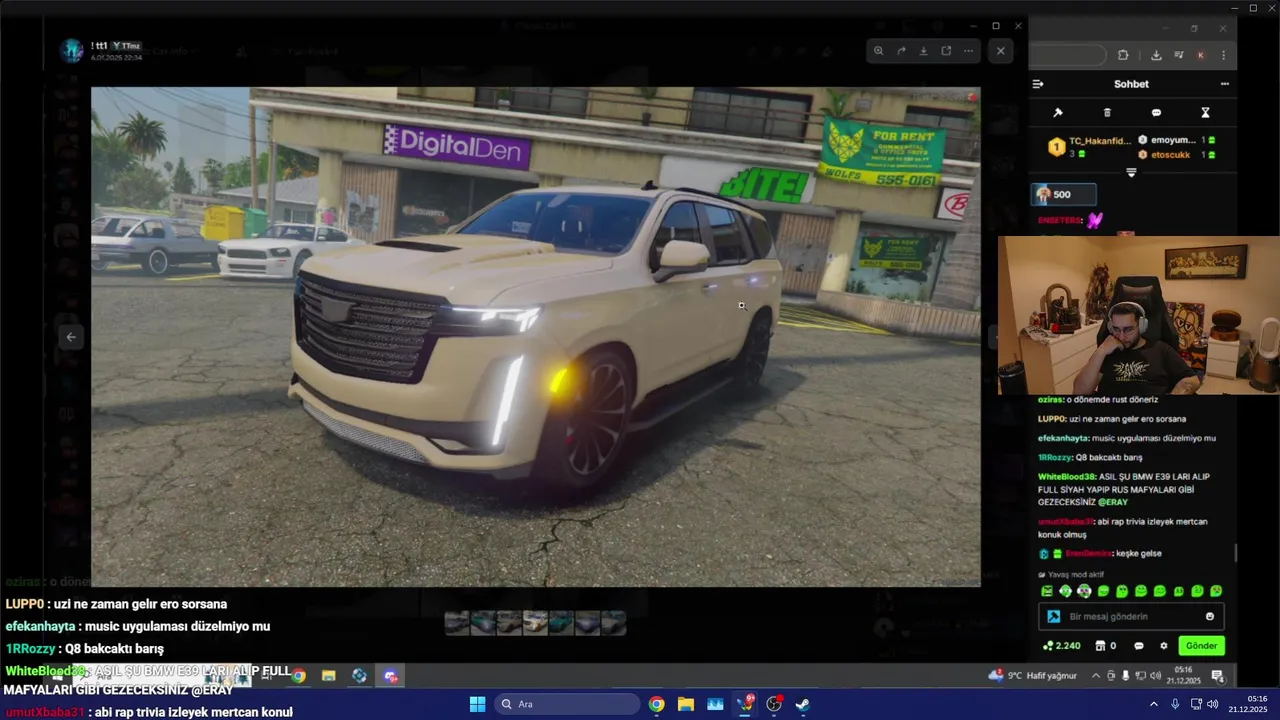Open Chrome from the bottom taskbar
This screenshot has height=720, width=1280.
coord(656,704)
